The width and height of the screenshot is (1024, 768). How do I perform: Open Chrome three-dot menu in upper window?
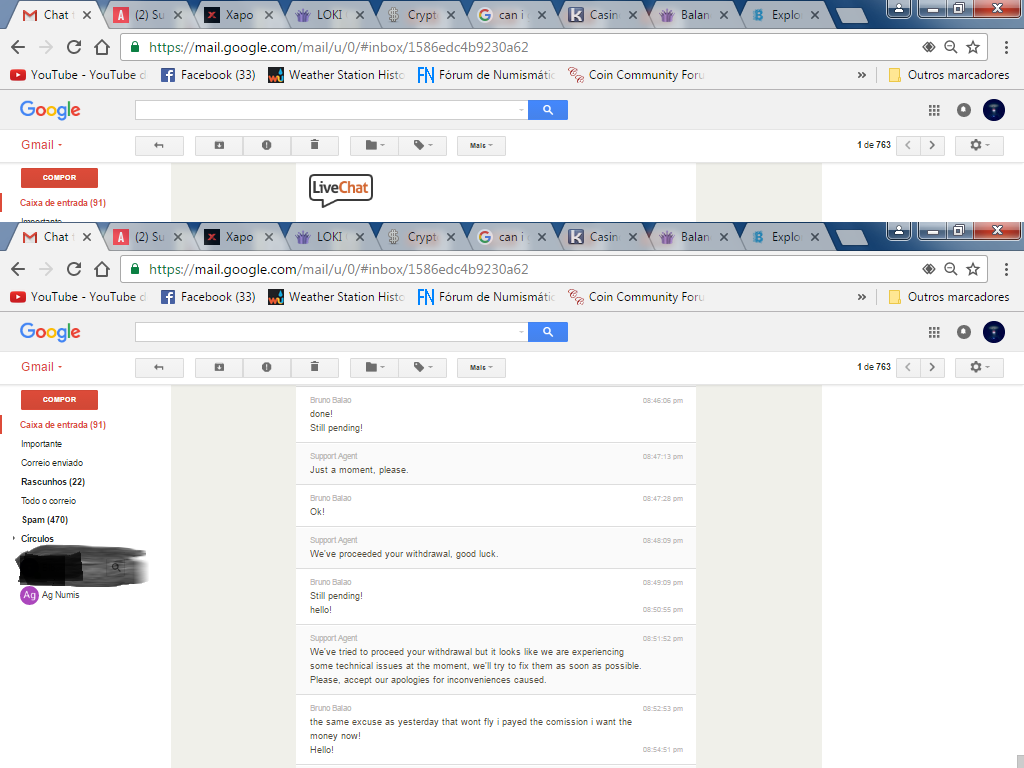click(1006, 47)
